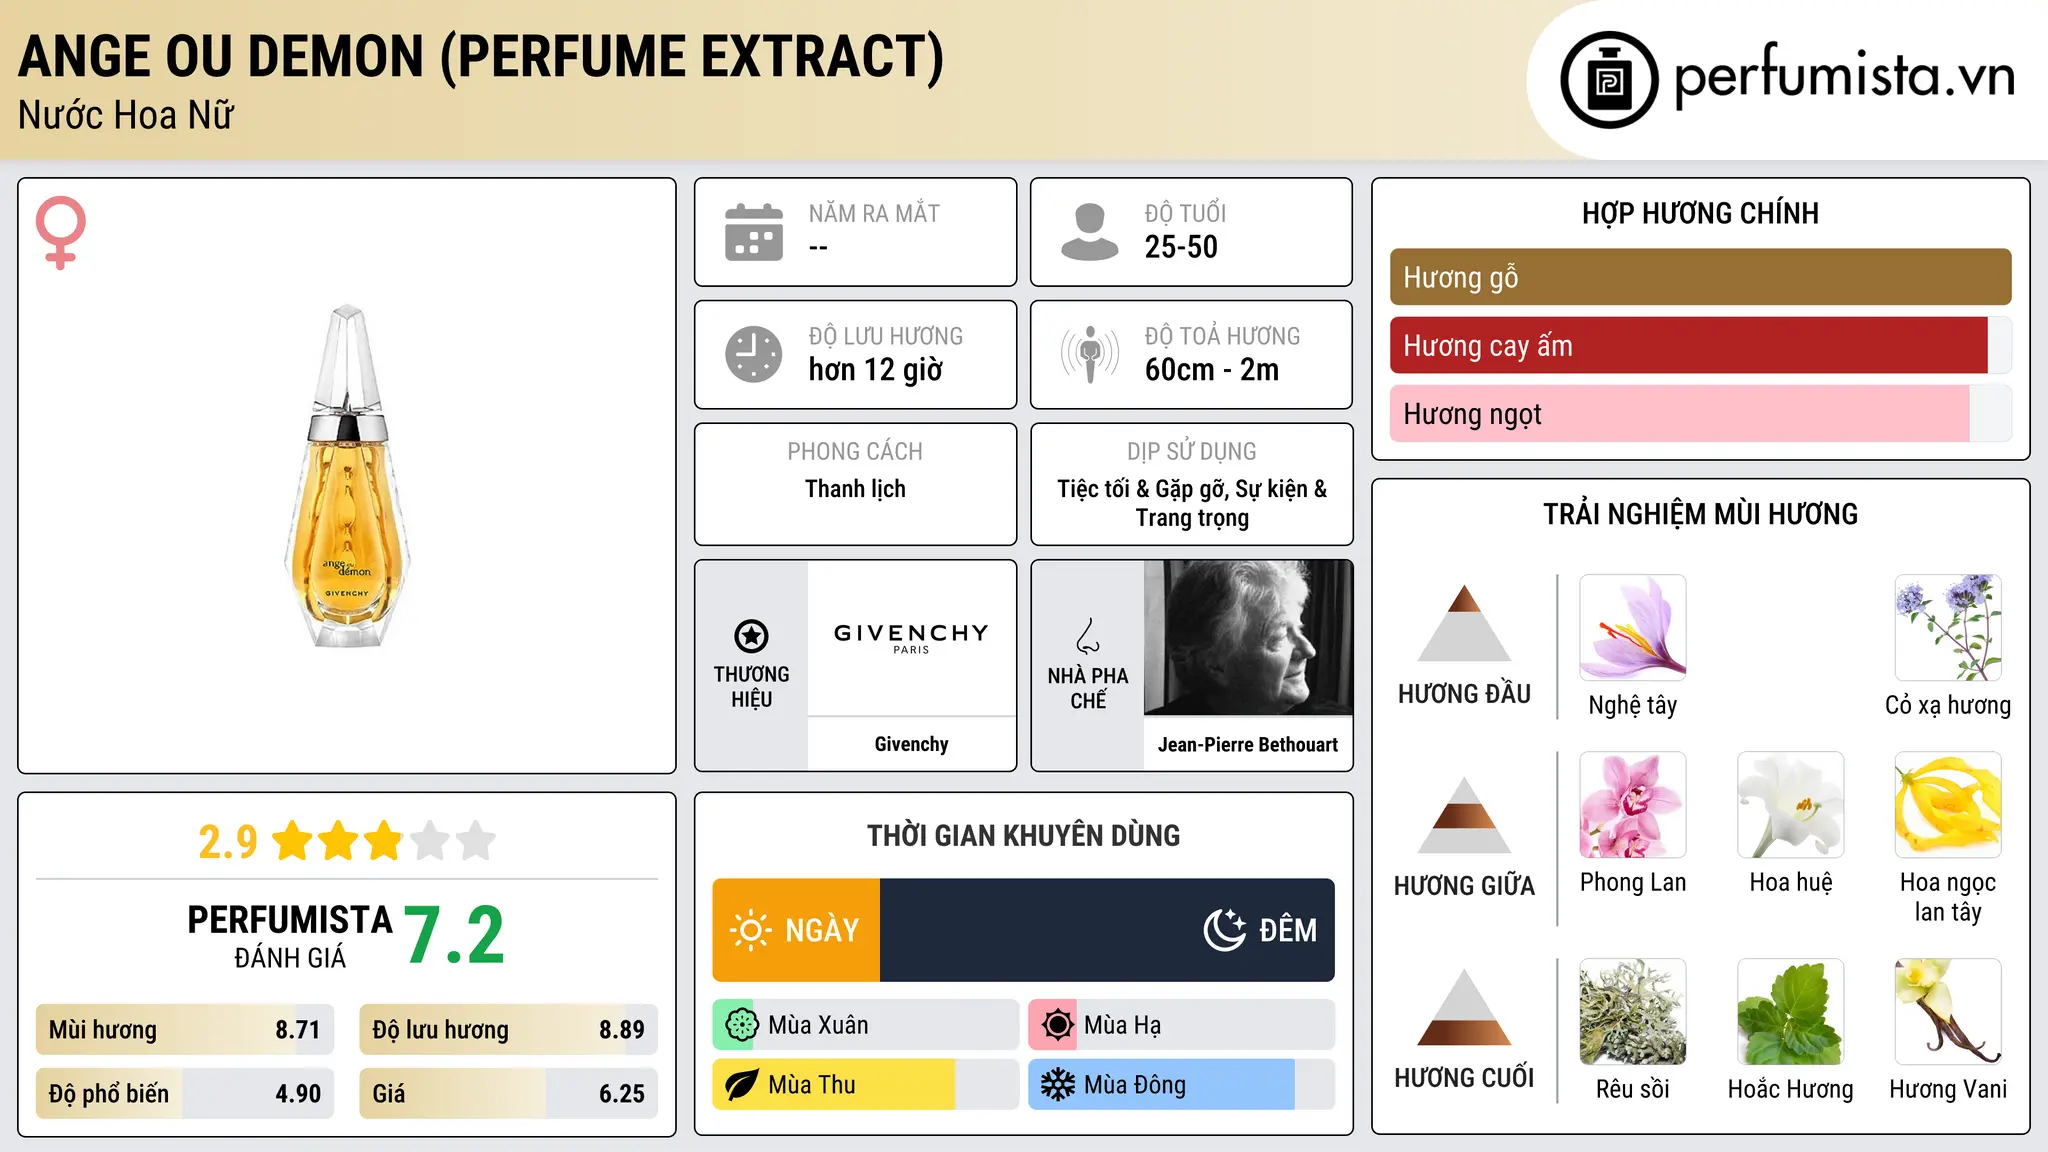The image size is (2048, 1152).
Task: Click the perfumista.vn site name
Action: click(x=1845, y=76)
